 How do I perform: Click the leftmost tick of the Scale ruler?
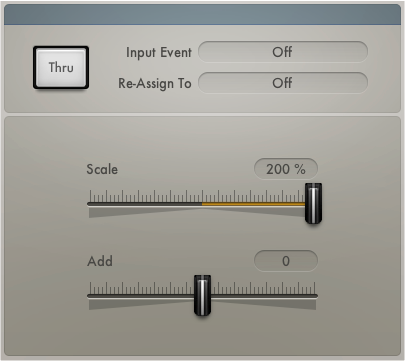tap(90, 196)
